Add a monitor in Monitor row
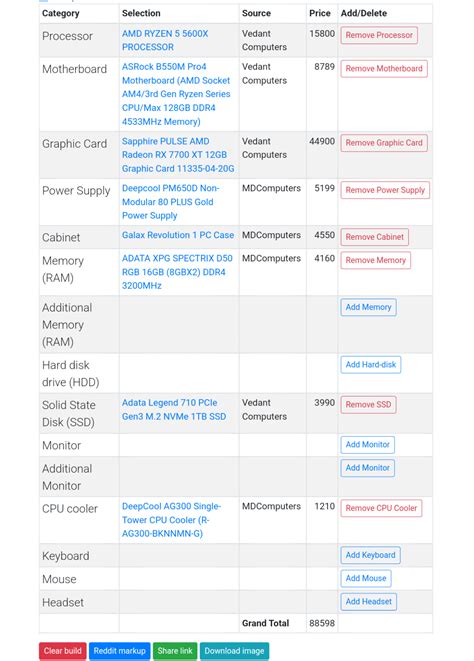 [x=367, y=445]
